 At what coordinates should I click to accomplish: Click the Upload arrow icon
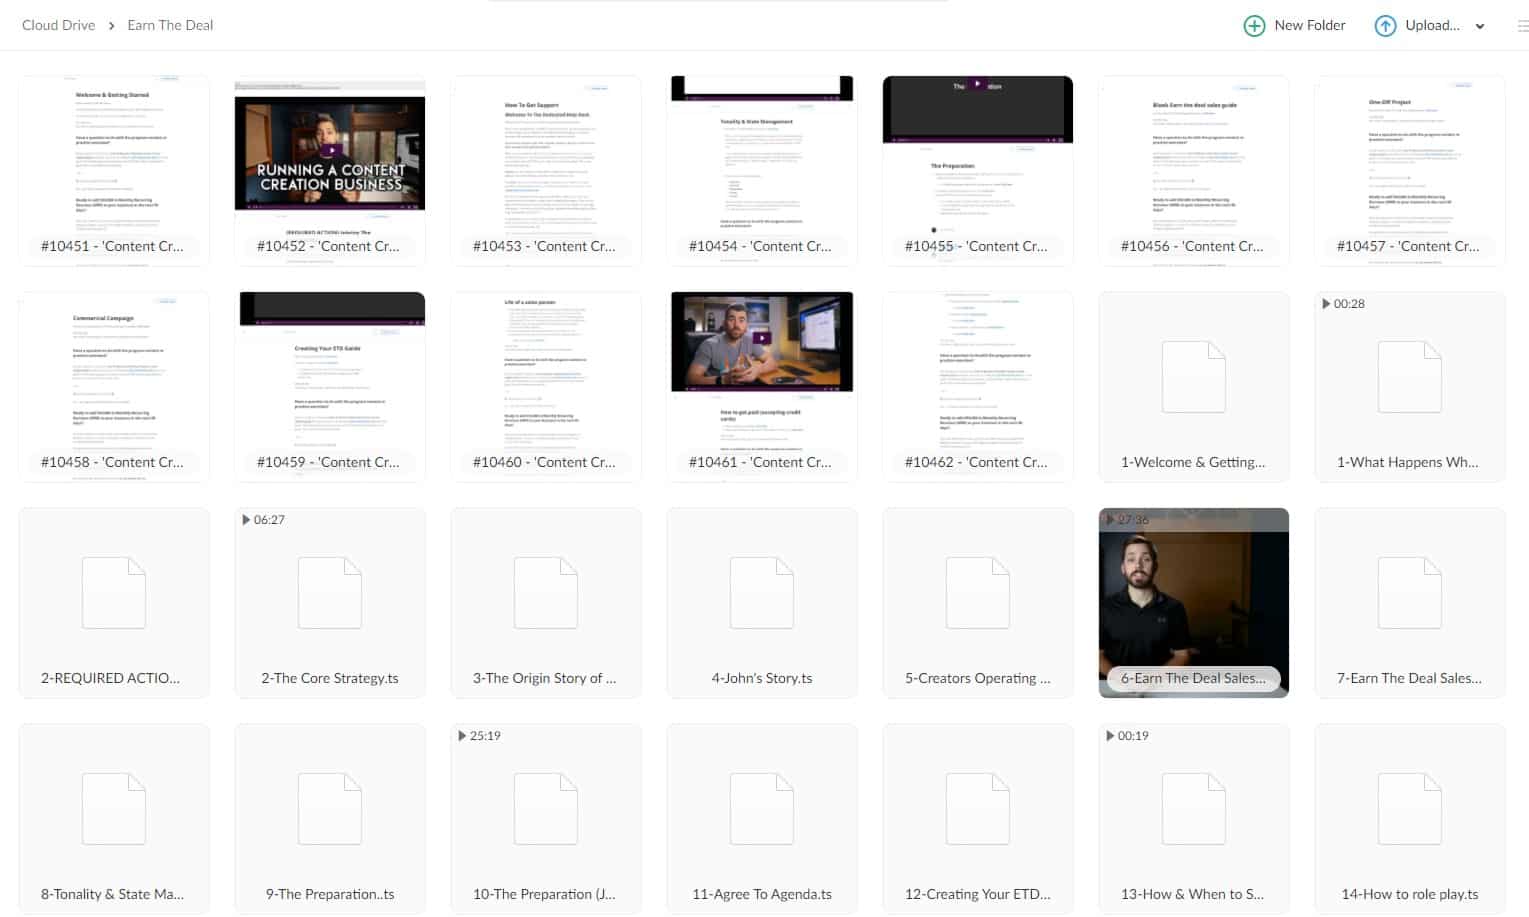[1385, 26]
